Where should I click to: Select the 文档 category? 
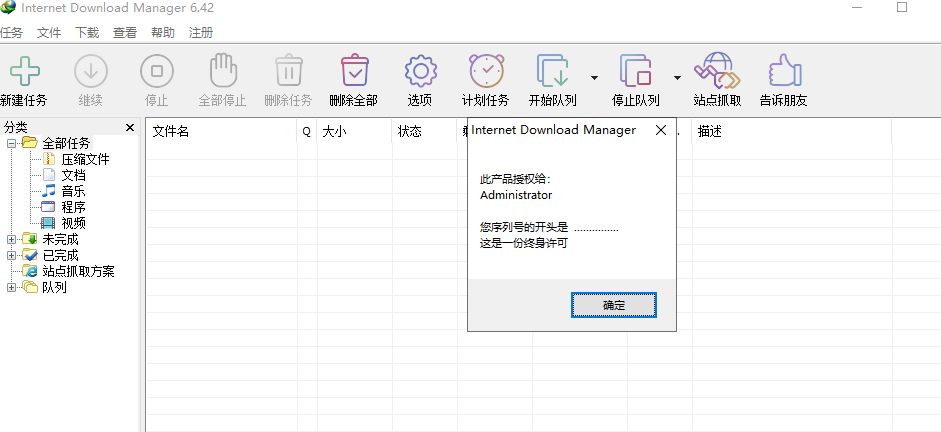73,175
